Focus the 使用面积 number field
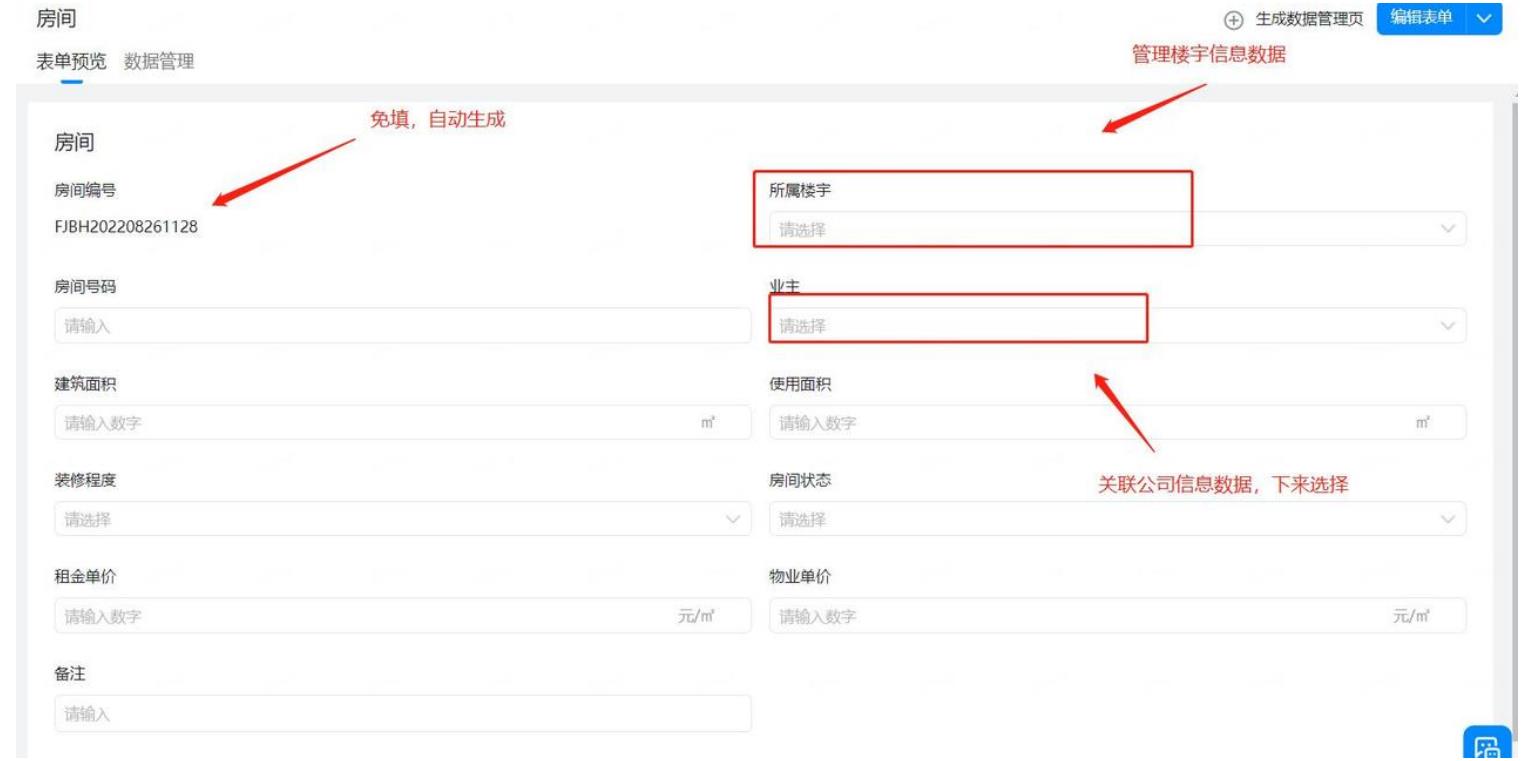 1117,422
